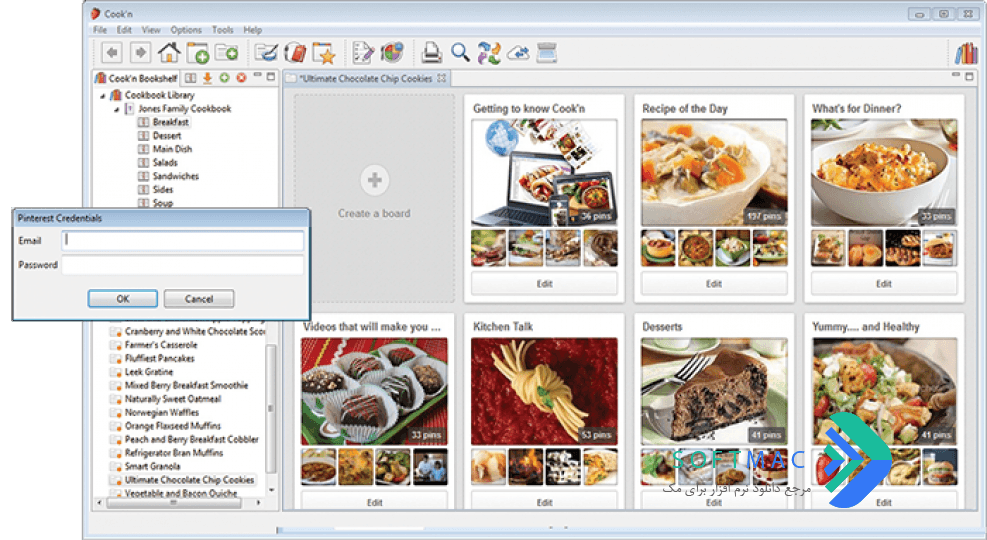
Task: Close the Ultimate Chocolate Chip Cookies tab
Action: coord(442,78)
